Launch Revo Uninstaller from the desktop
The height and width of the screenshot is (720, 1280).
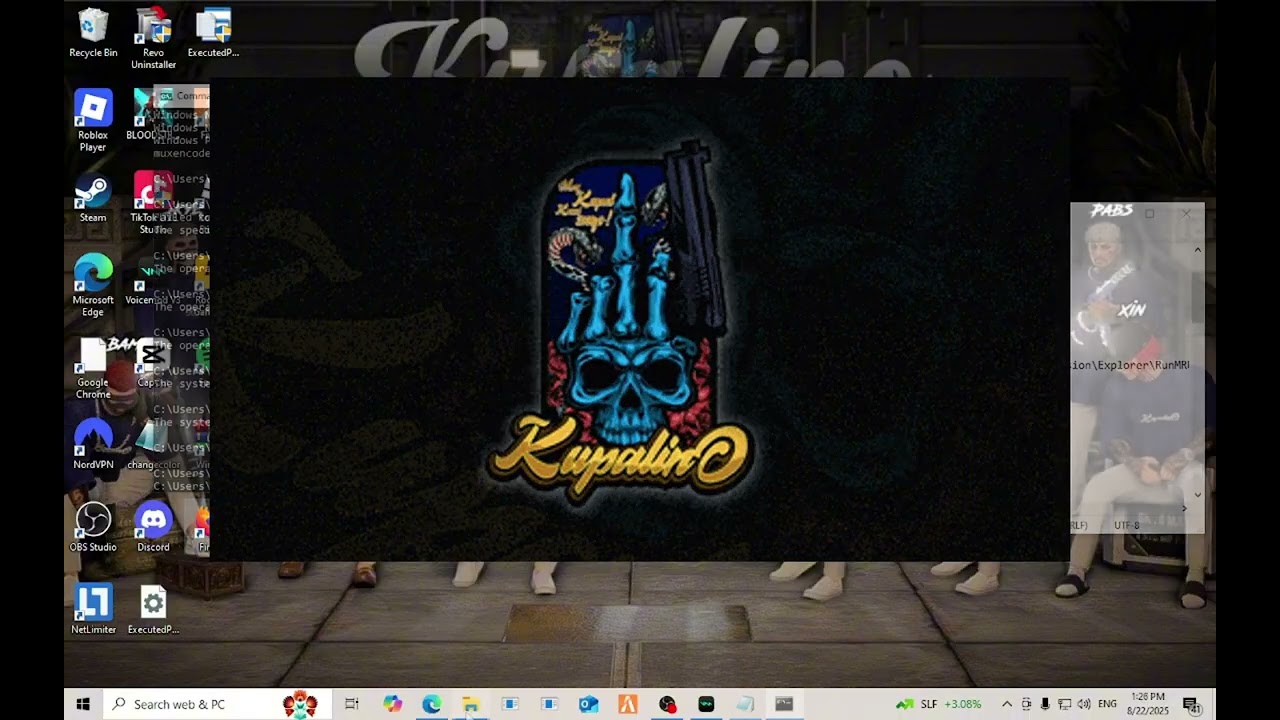[x=153, y=38]
